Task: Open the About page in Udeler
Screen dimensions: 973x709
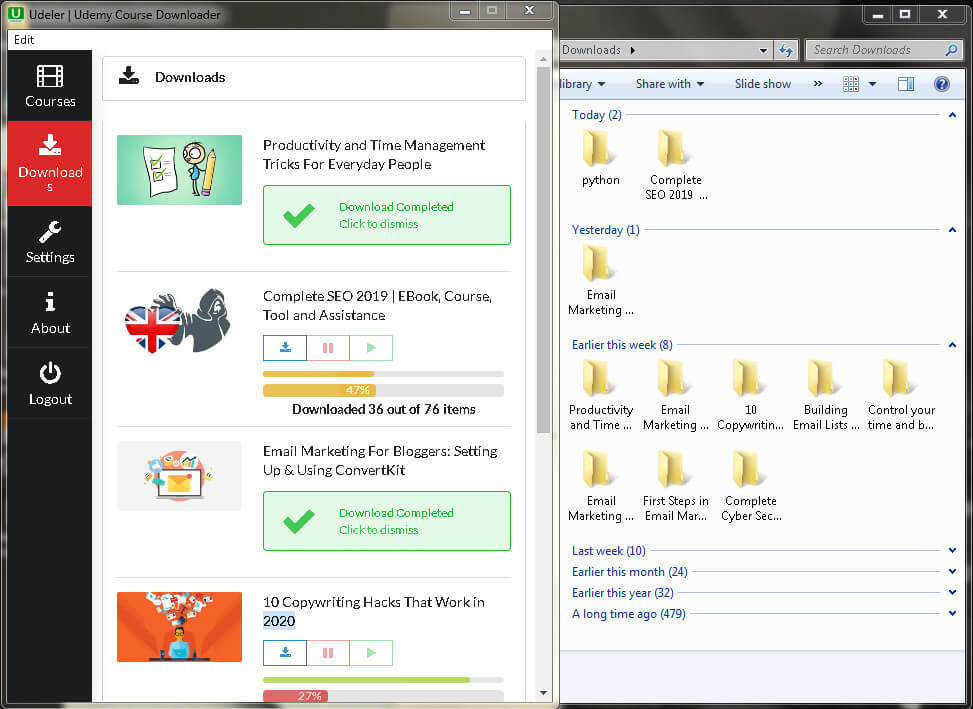Action: (50, 313)
